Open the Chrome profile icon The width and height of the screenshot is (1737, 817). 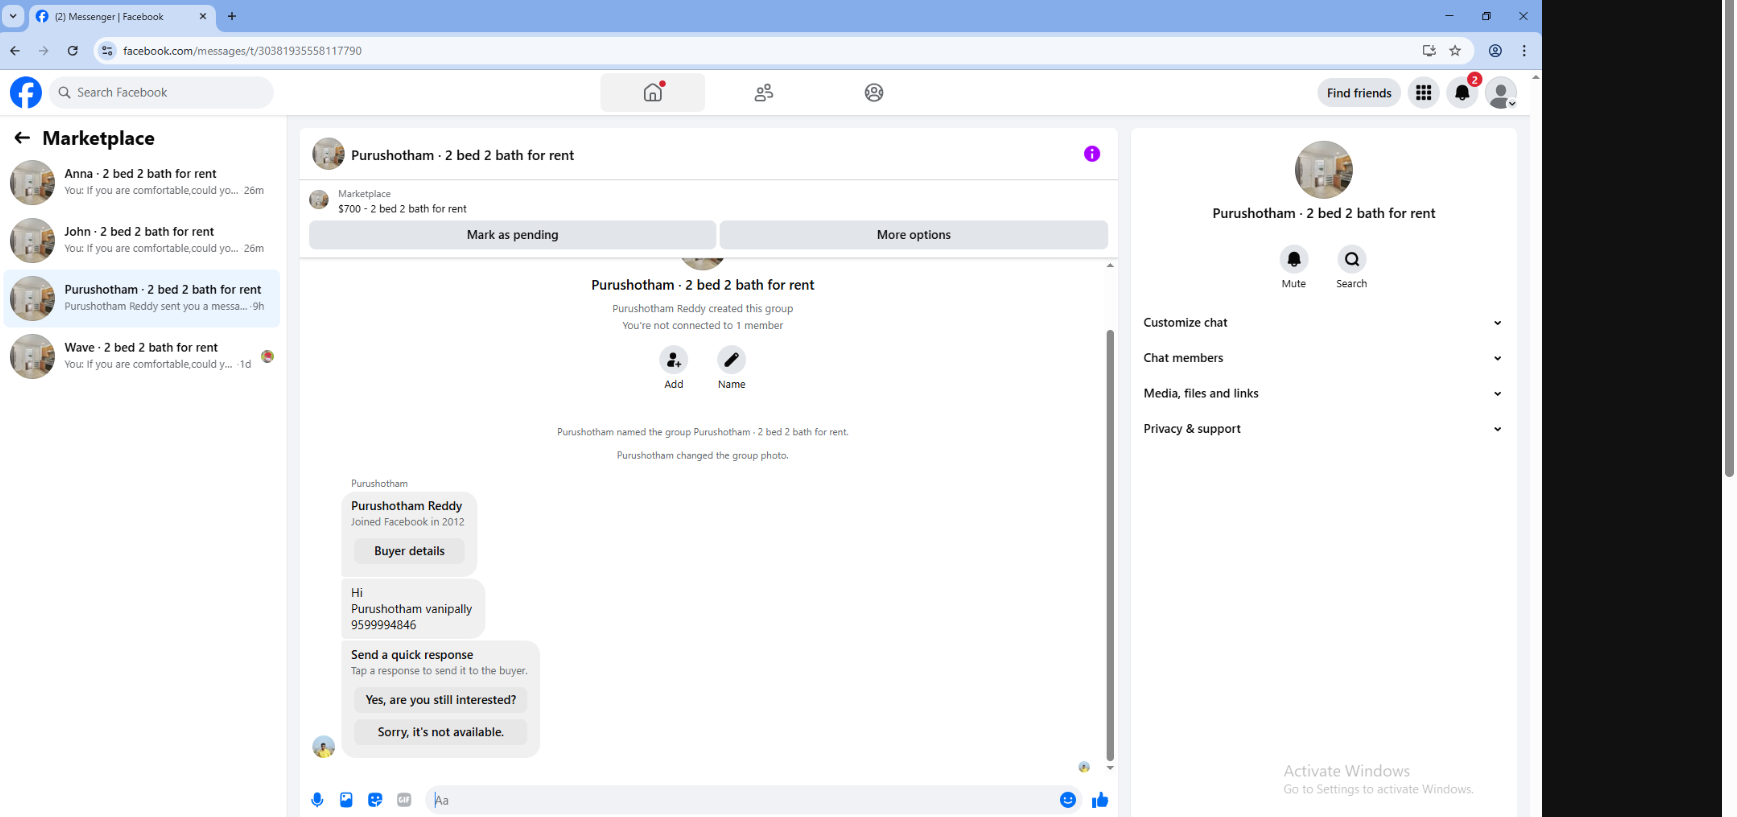coord(1495,50)
